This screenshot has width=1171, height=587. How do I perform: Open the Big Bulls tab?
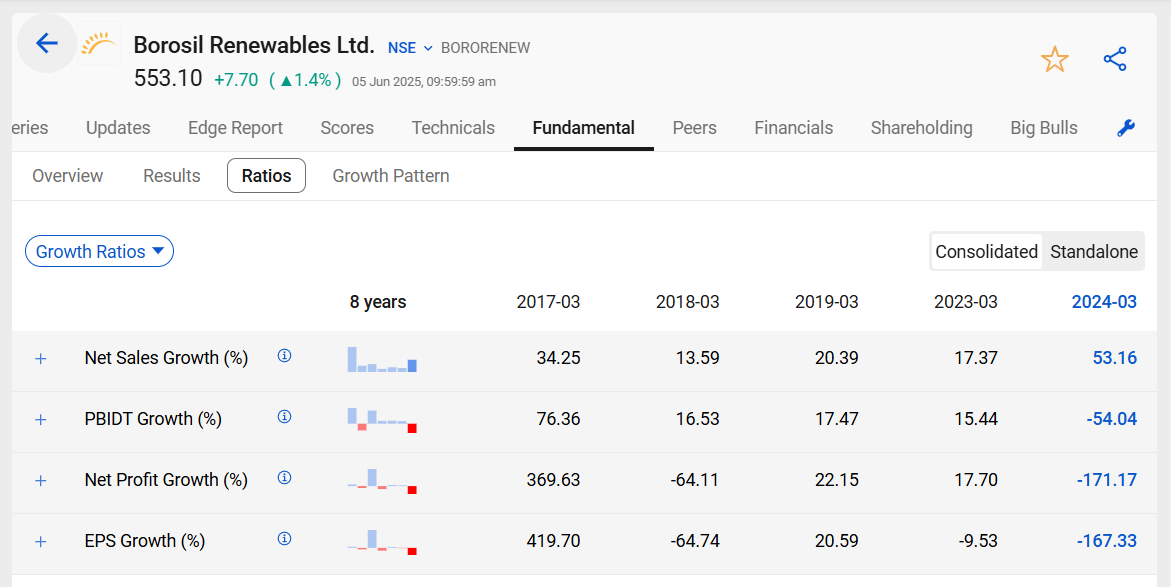point(1044,128)
